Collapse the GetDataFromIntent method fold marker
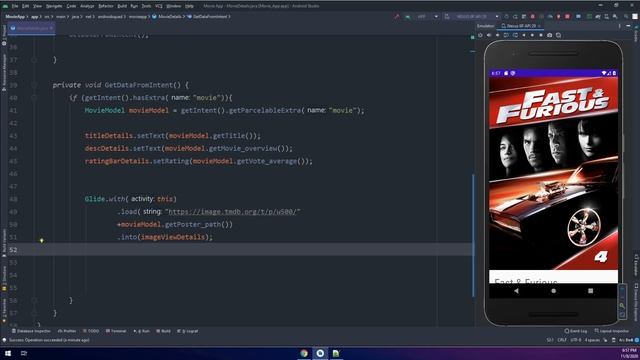This screenshot has width=640, height=360. (34, 85)
